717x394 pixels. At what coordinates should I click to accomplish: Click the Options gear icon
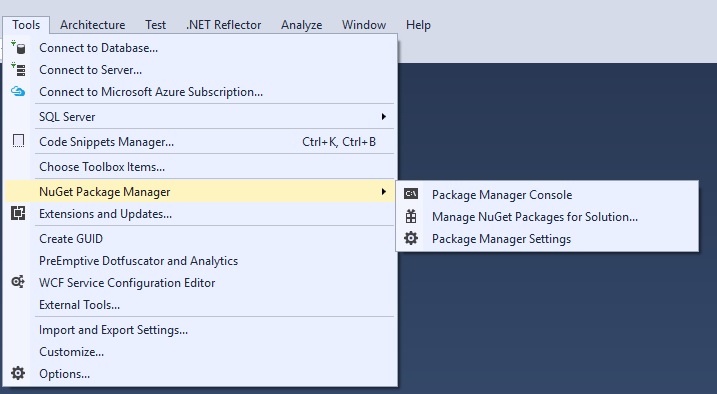(x=18, y=373)
